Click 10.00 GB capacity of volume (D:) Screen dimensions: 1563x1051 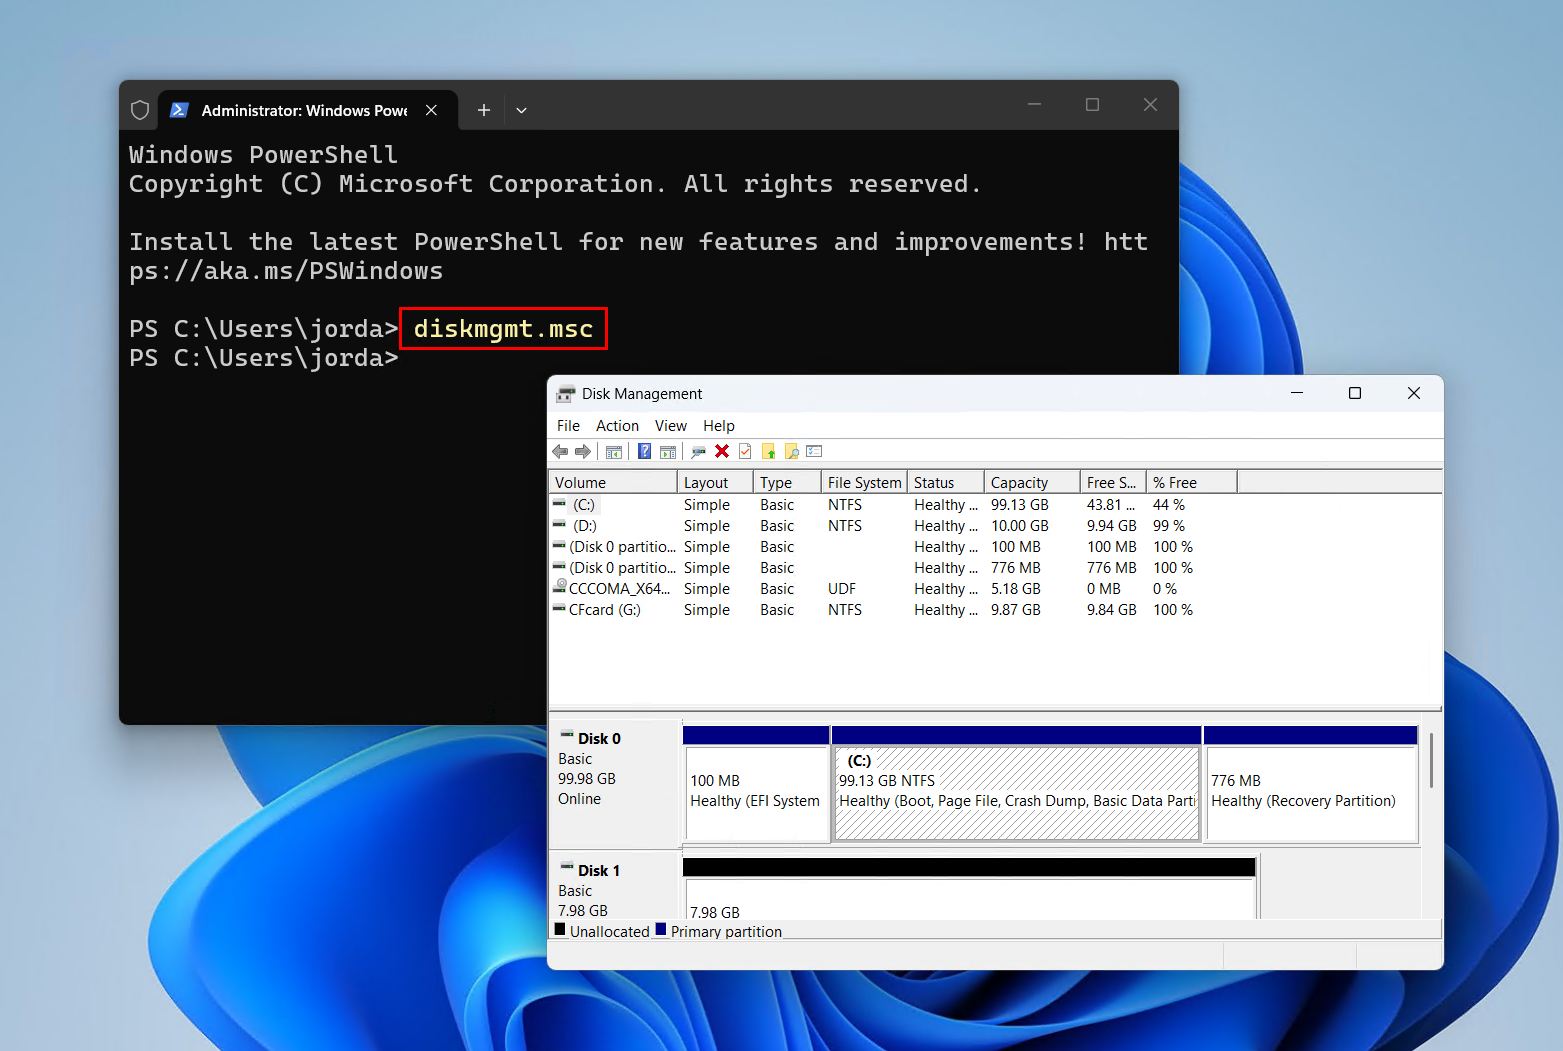[x=1019, y=525]
